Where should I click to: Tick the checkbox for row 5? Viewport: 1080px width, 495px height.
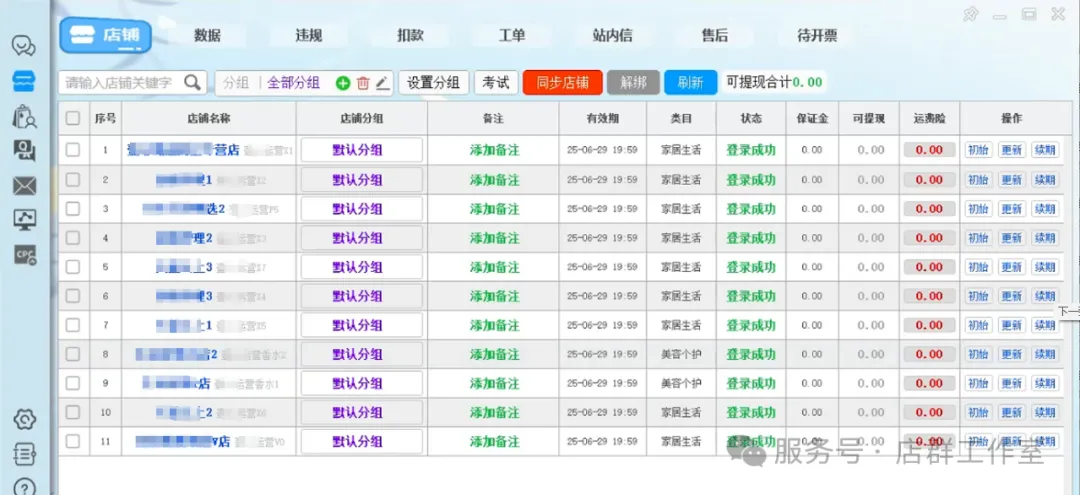73,267
